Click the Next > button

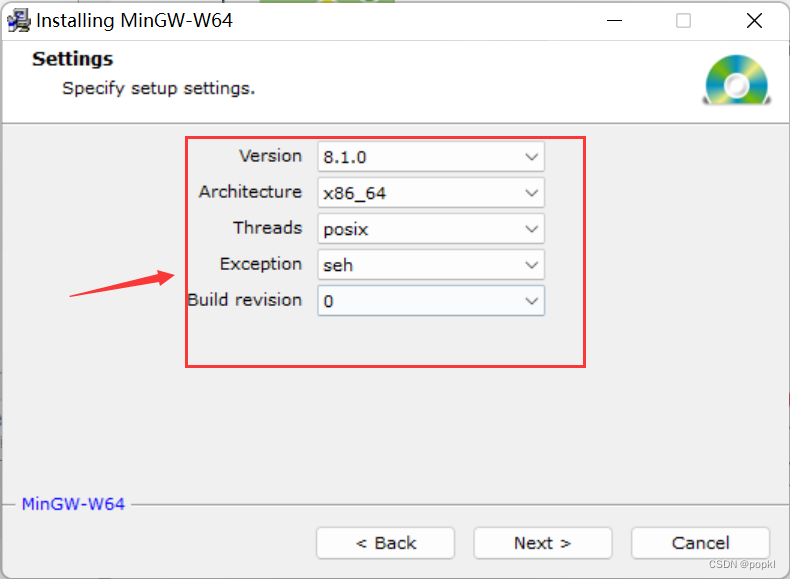coord(543,543)
